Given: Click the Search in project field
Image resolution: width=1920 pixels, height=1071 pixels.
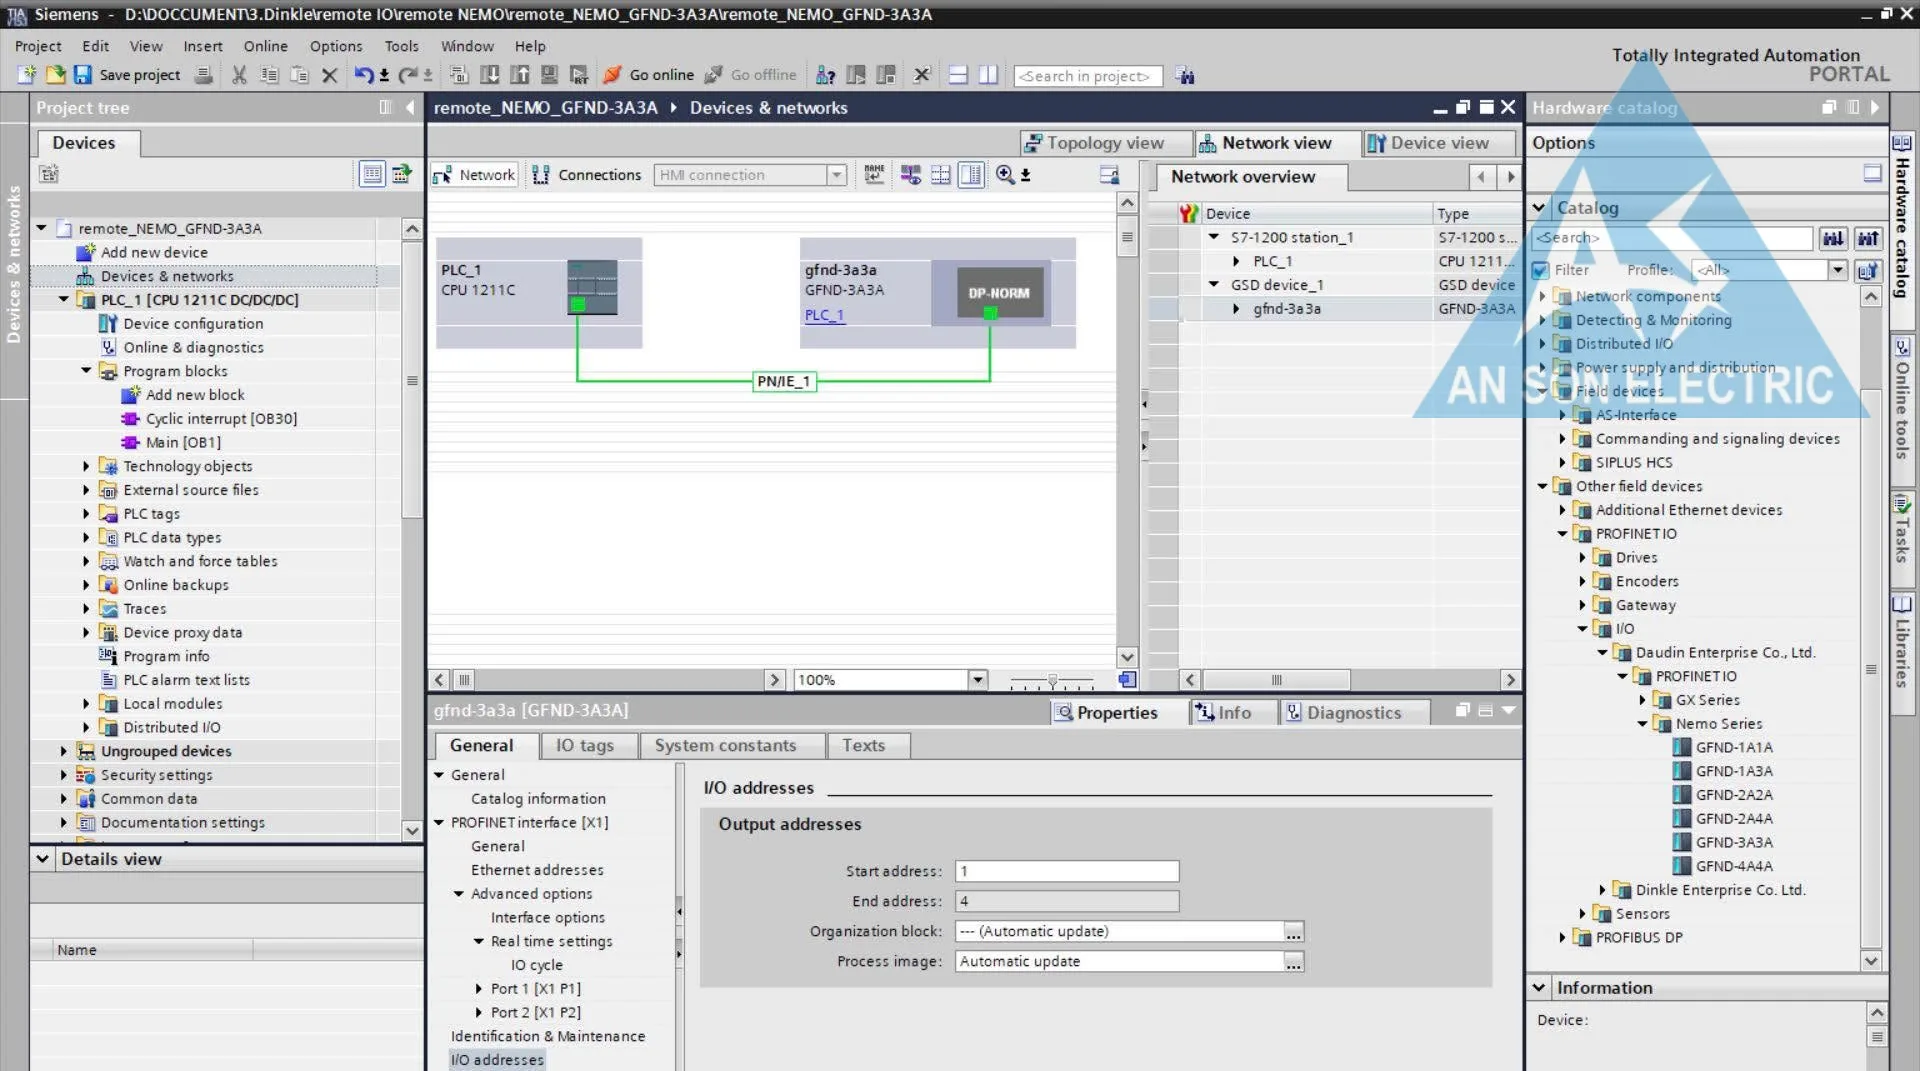Looking at the screenshot, I should [x=1087, y=76].
